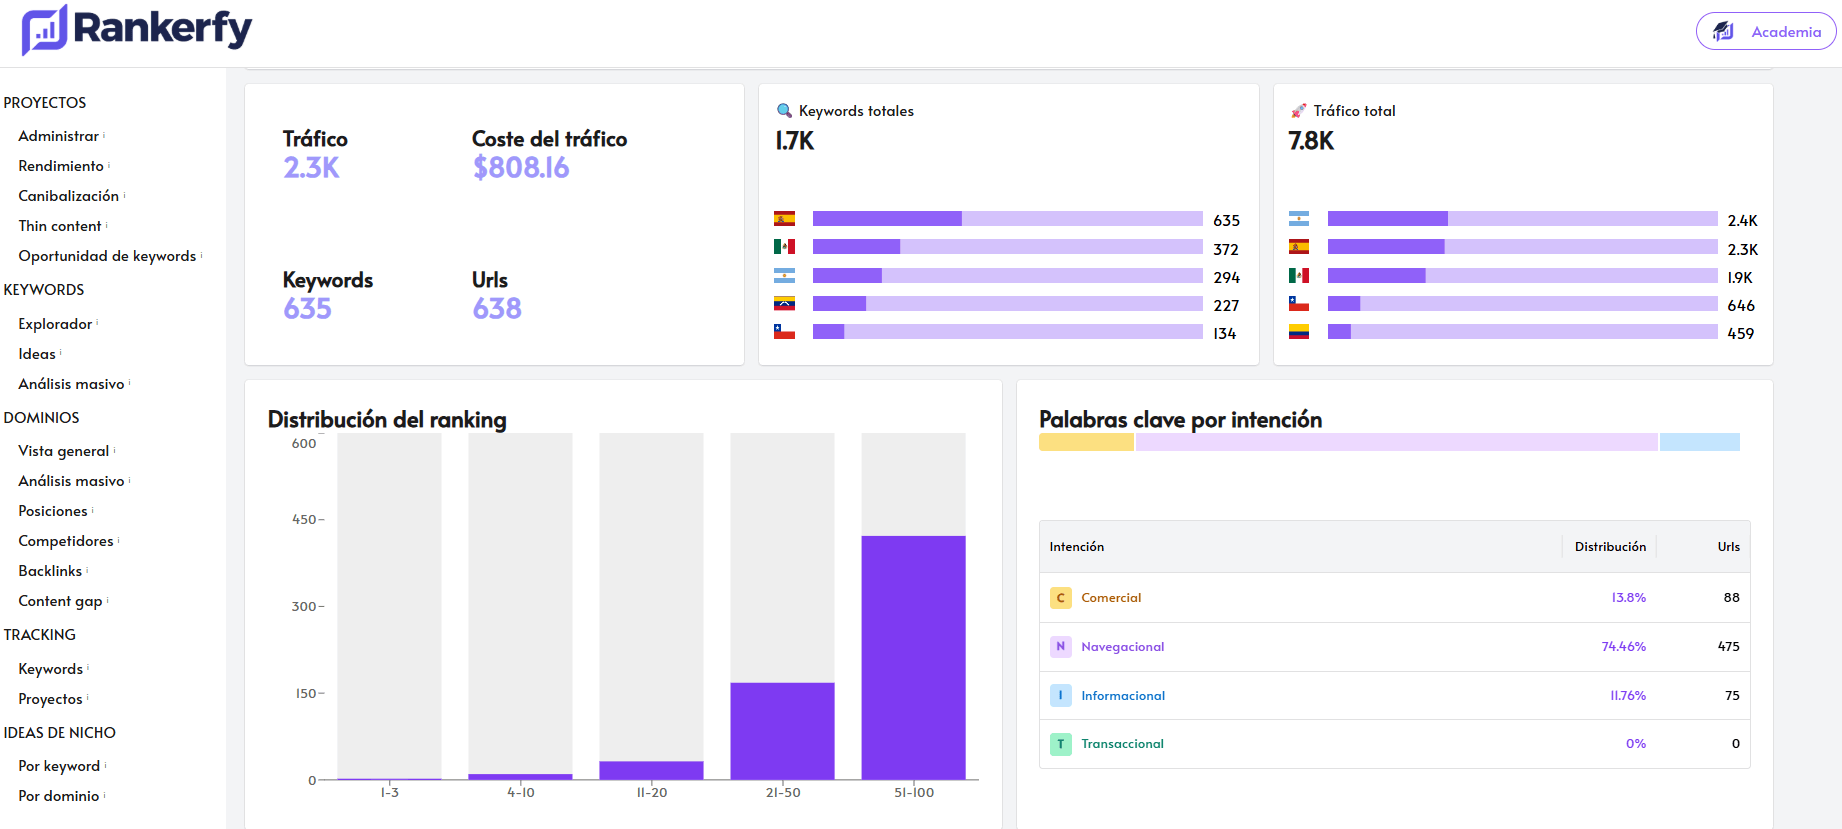Image resolution: width=1842 pixels, height=829 pixels.
Task: Open Canibalización in the sidebar
Action: pos(68,196)
